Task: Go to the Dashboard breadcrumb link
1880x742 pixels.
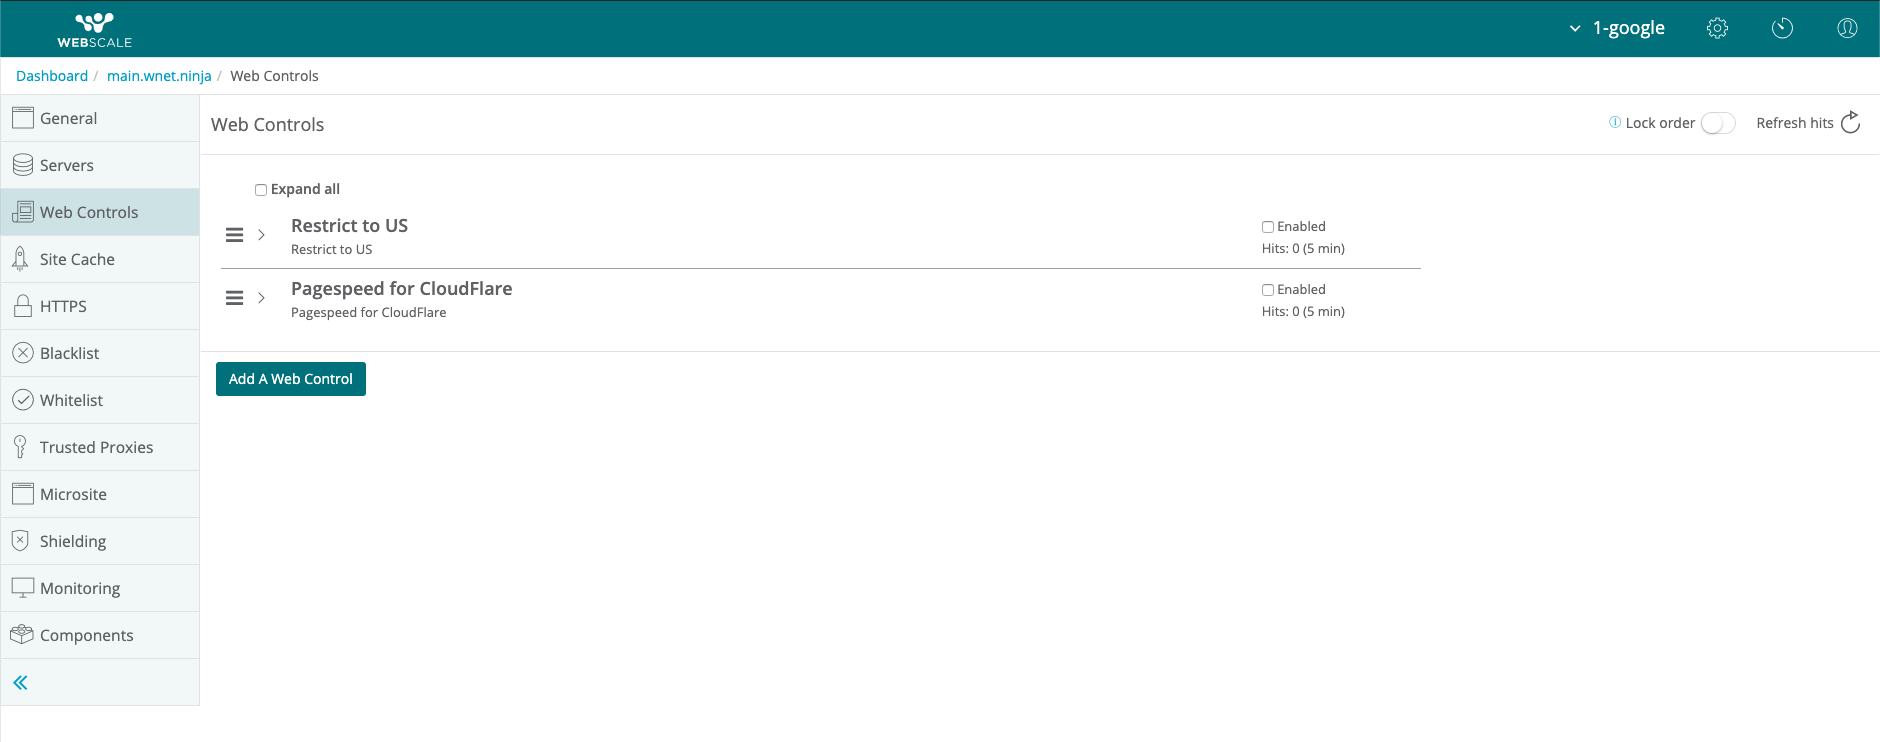Action: pos(52,76)
